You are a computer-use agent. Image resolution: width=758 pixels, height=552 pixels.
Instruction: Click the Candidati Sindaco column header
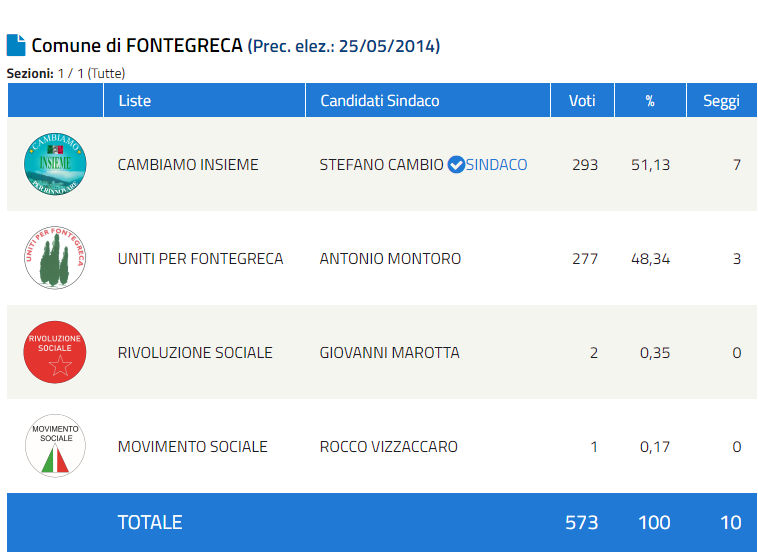379,100
